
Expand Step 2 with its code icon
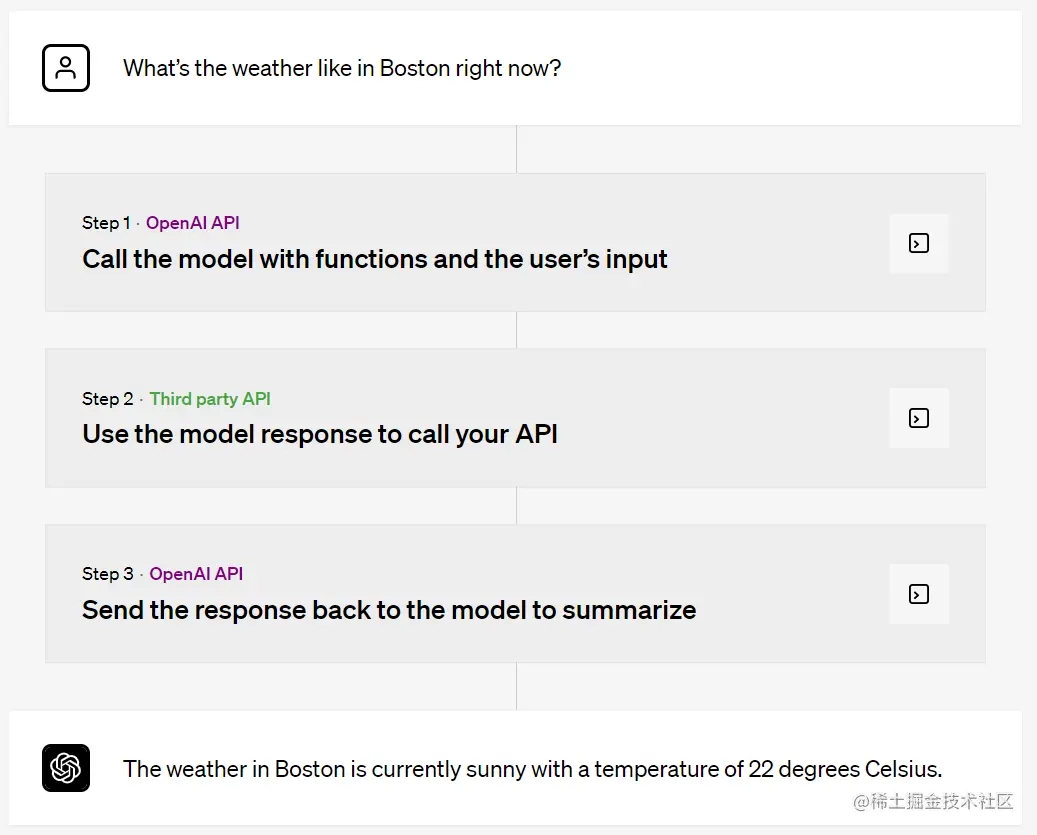[919, 418]
